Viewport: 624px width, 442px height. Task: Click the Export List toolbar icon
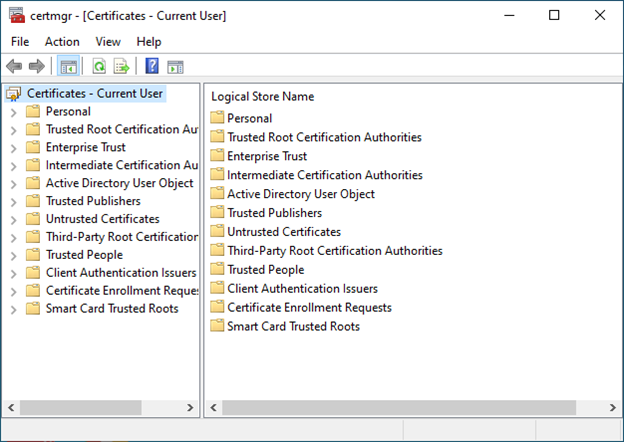[121, 67]
